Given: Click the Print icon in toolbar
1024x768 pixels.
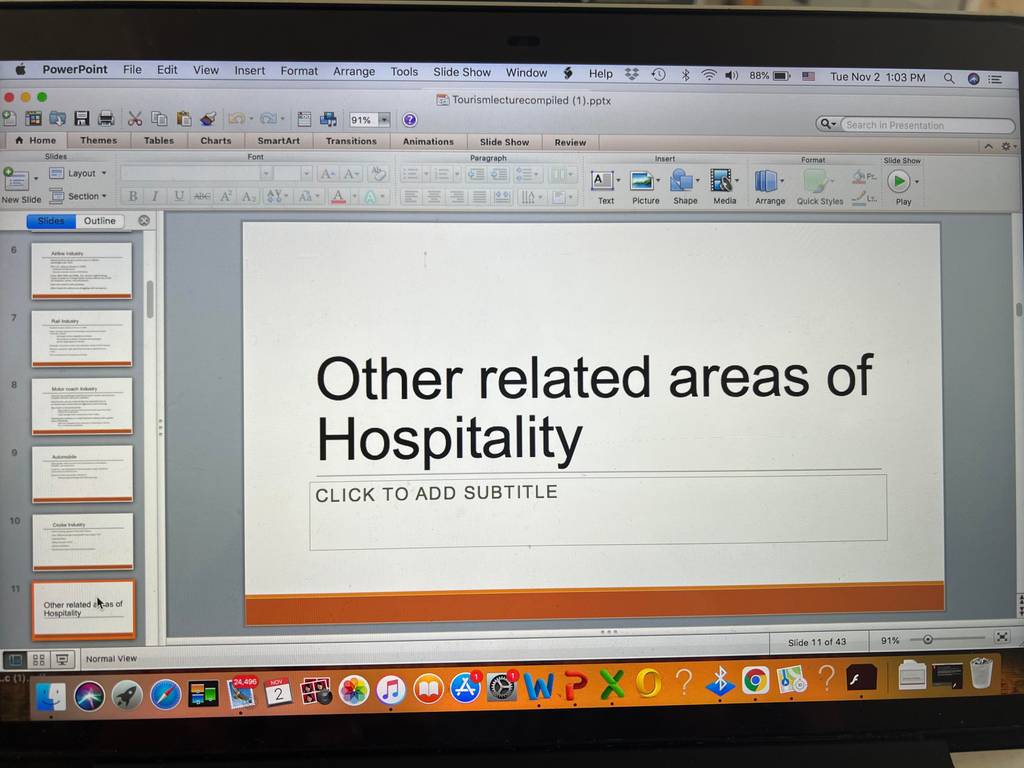Looking at the screenshot, I should tap(106, 118).
